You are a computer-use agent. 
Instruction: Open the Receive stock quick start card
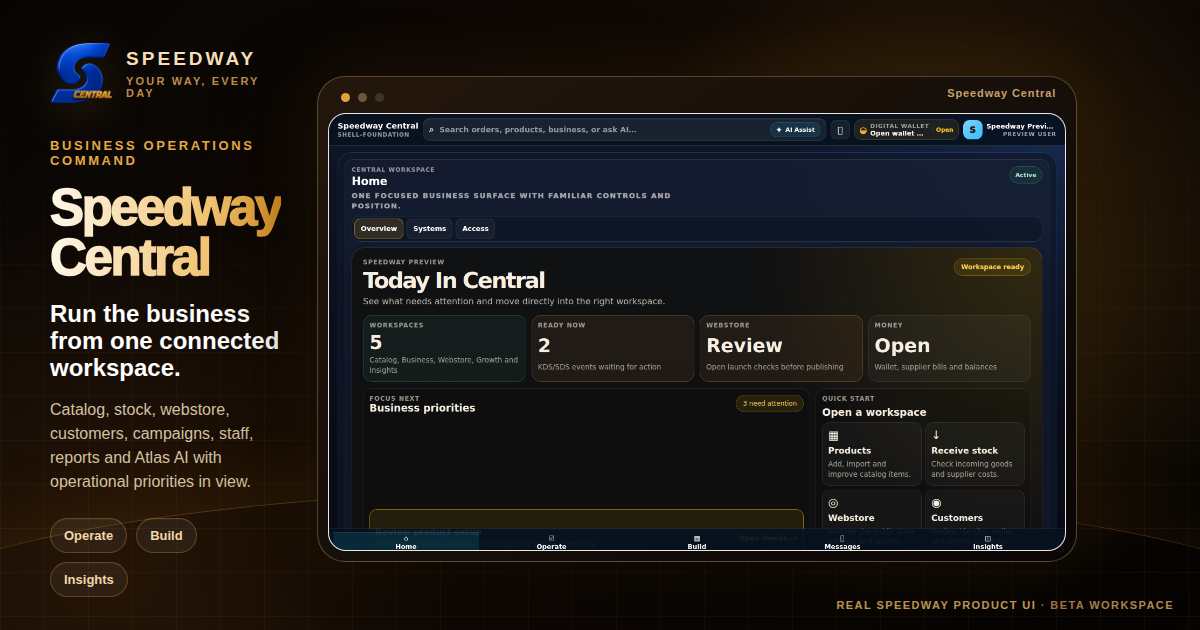coord(975,454)
